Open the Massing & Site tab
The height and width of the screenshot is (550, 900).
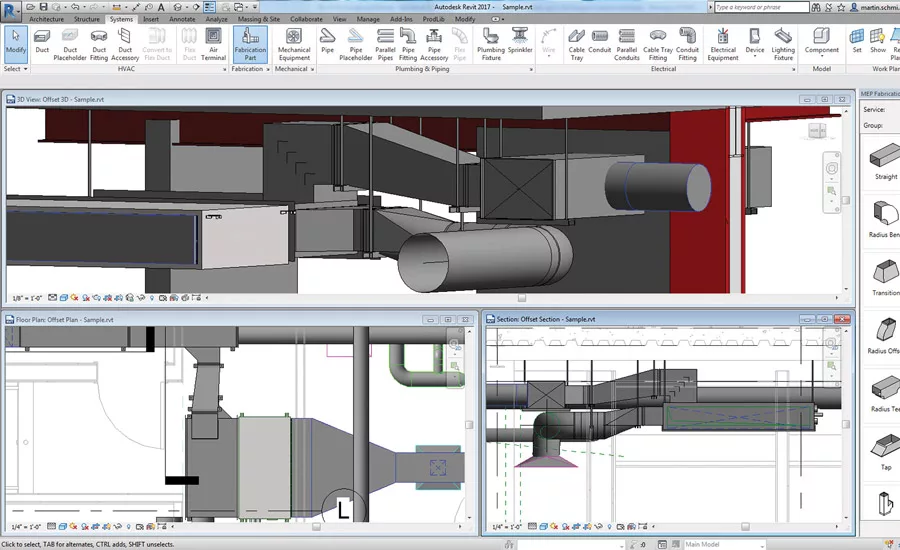point(258,19)
